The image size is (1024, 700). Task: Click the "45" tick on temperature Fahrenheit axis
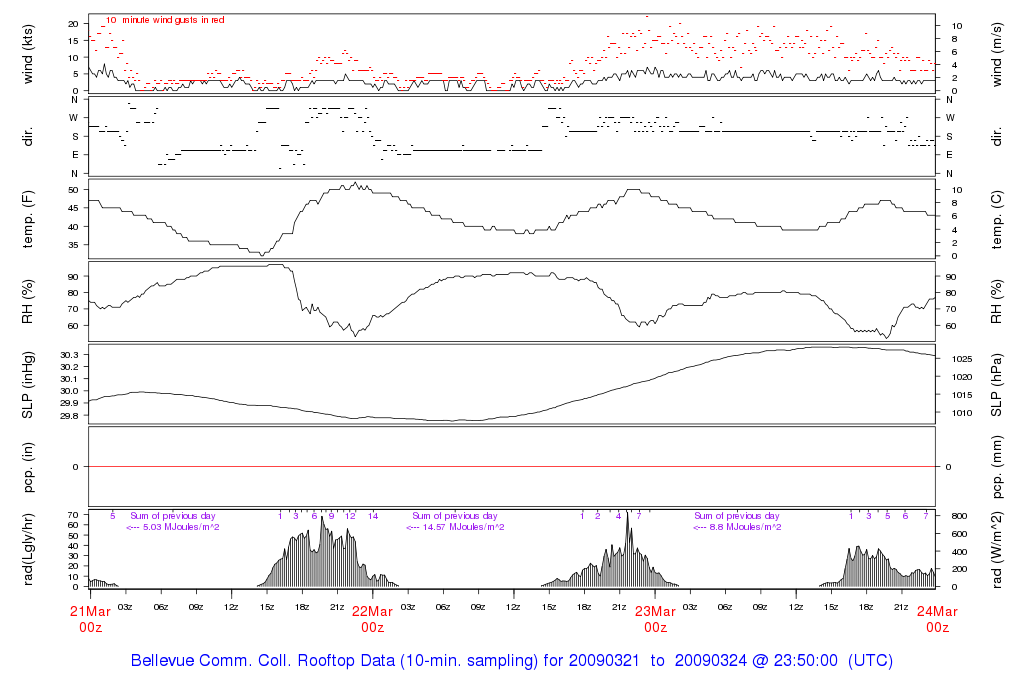point(73,208)
